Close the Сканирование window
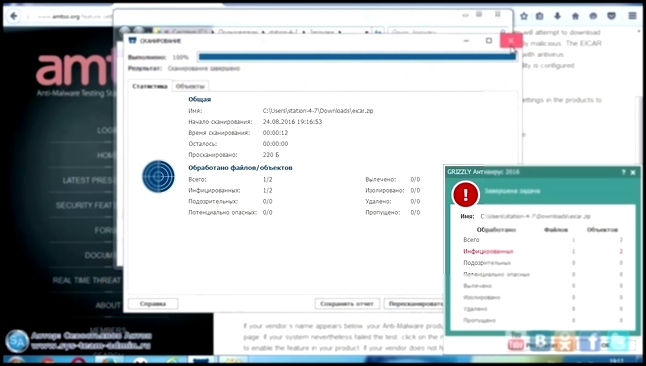 [x=511, y=40]
